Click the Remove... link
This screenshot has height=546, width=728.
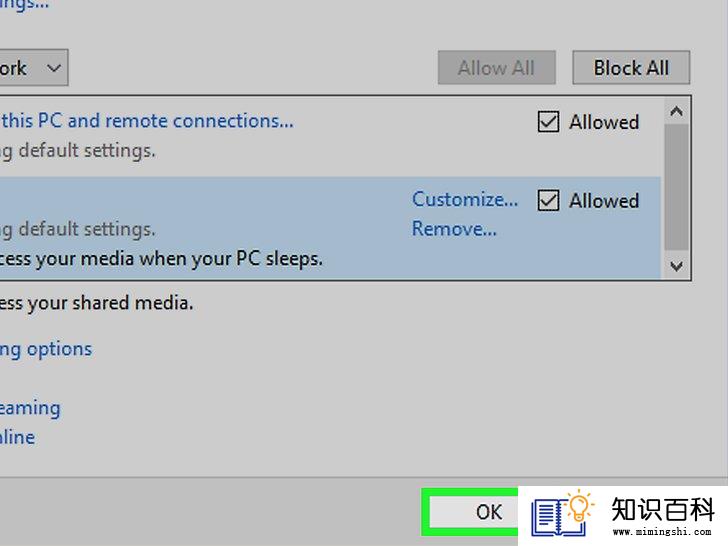click(x=454, y=229)
